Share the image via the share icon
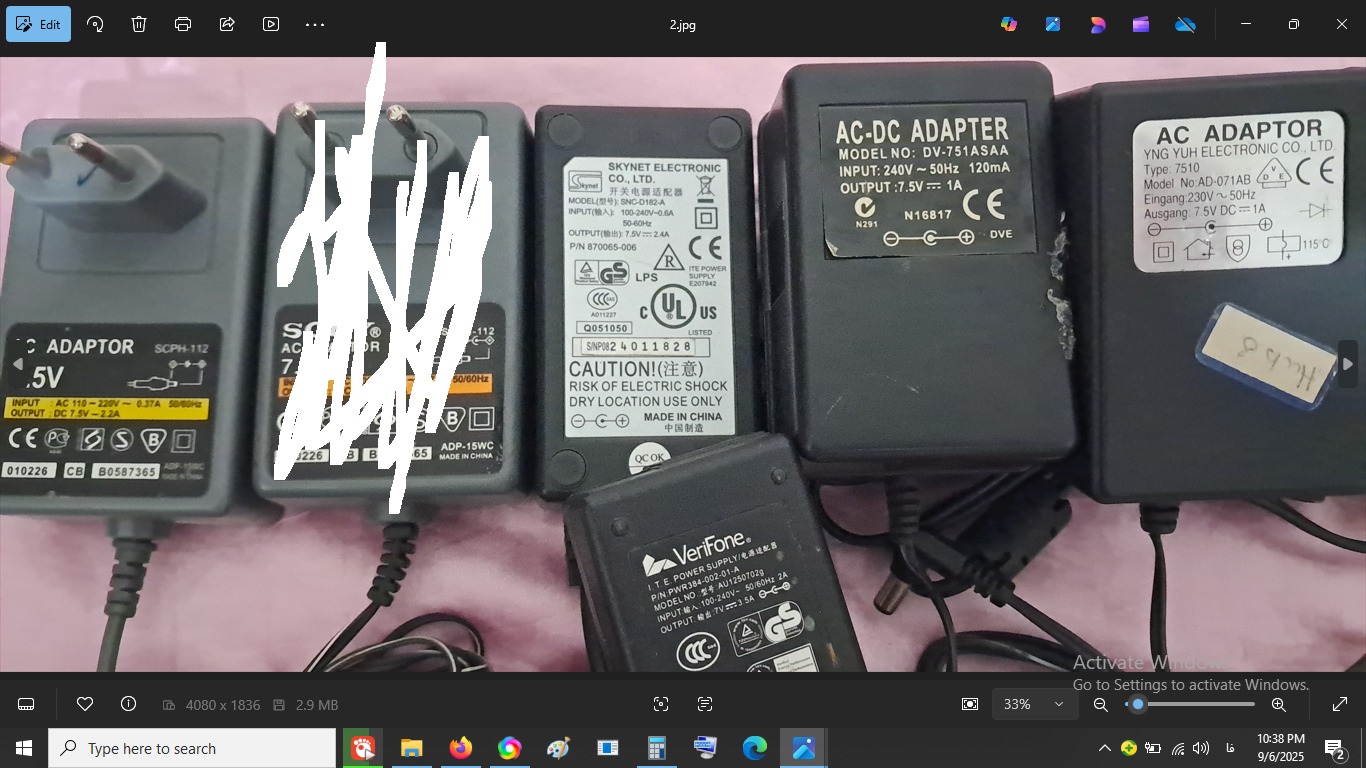Screen dimensions: 1366x768 click(227, 24)
